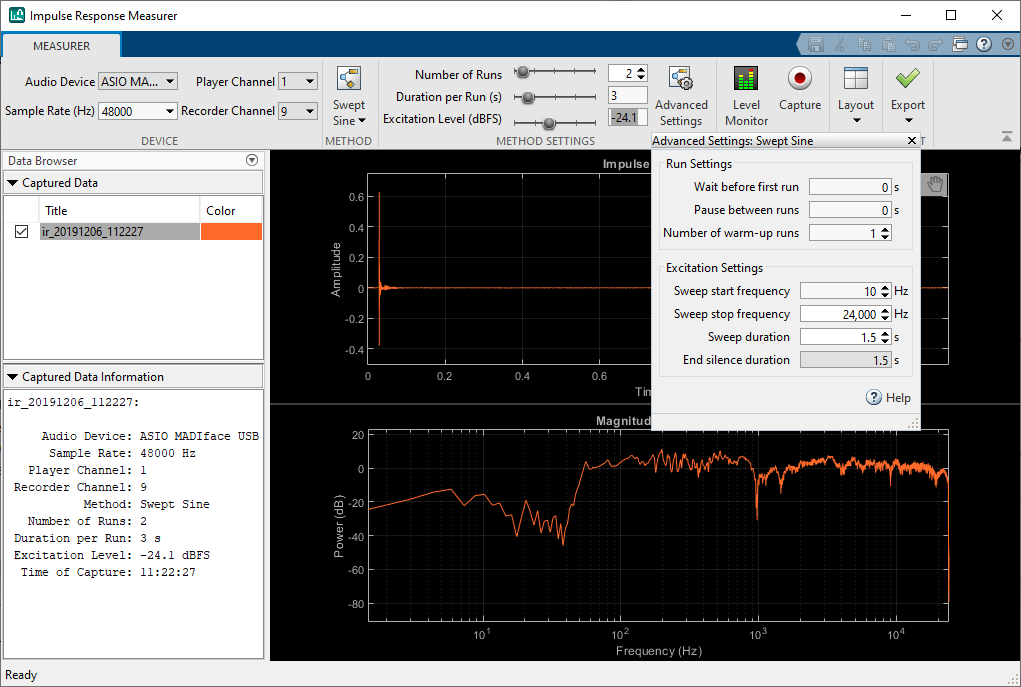
Task: Open the Advanced Settings gear icon
Action: point(681,80)
